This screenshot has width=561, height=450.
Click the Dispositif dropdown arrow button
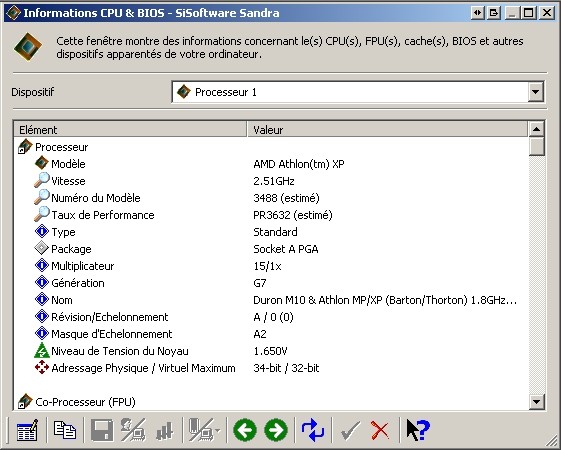[536, 92]
